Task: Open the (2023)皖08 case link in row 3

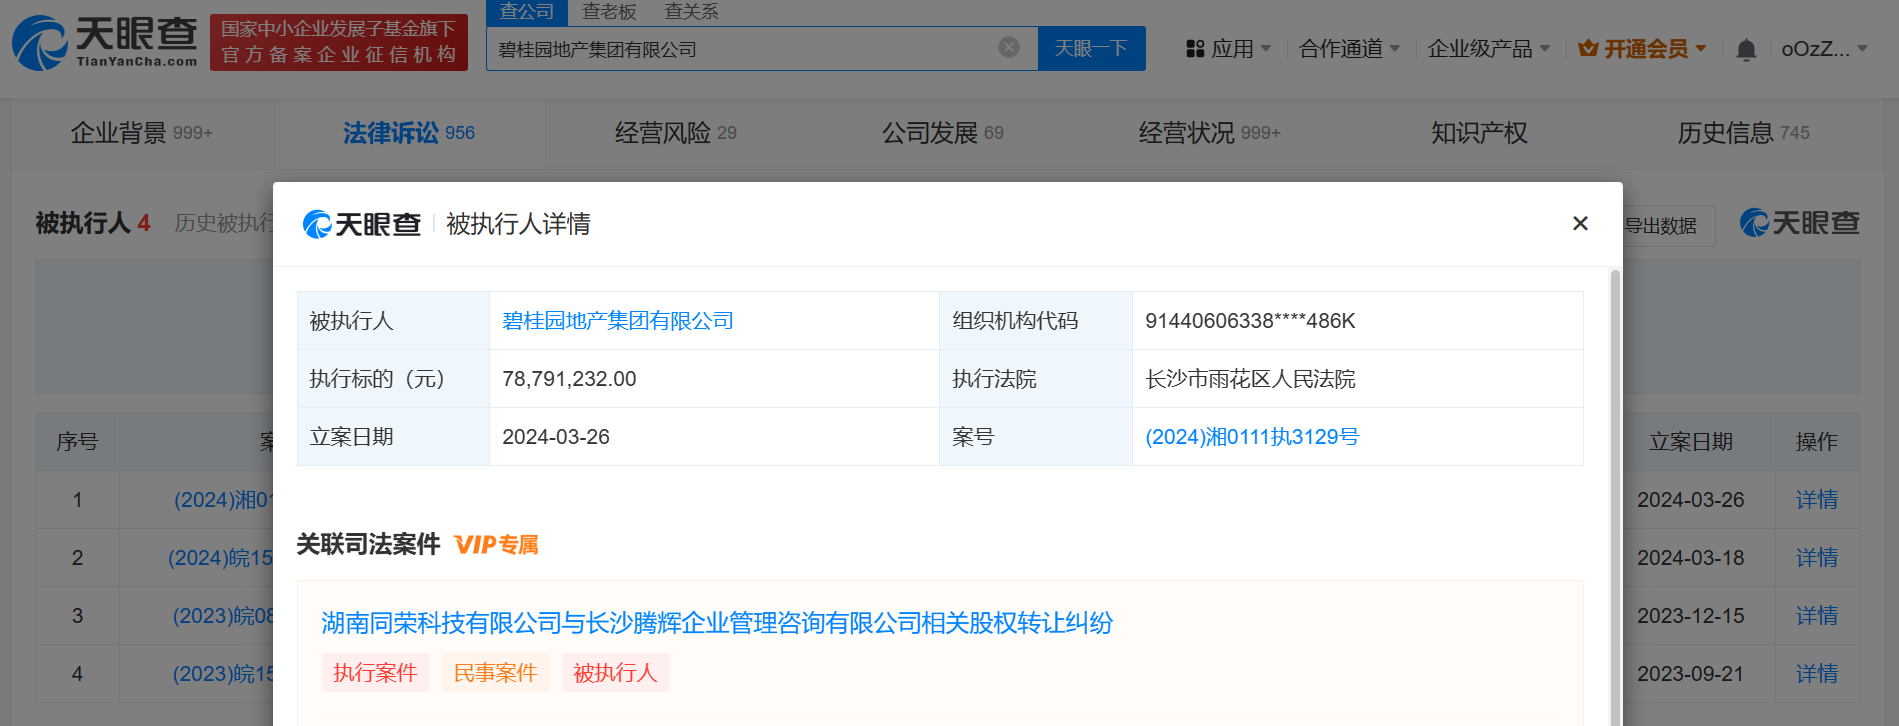Action: (x=222, y=616)
